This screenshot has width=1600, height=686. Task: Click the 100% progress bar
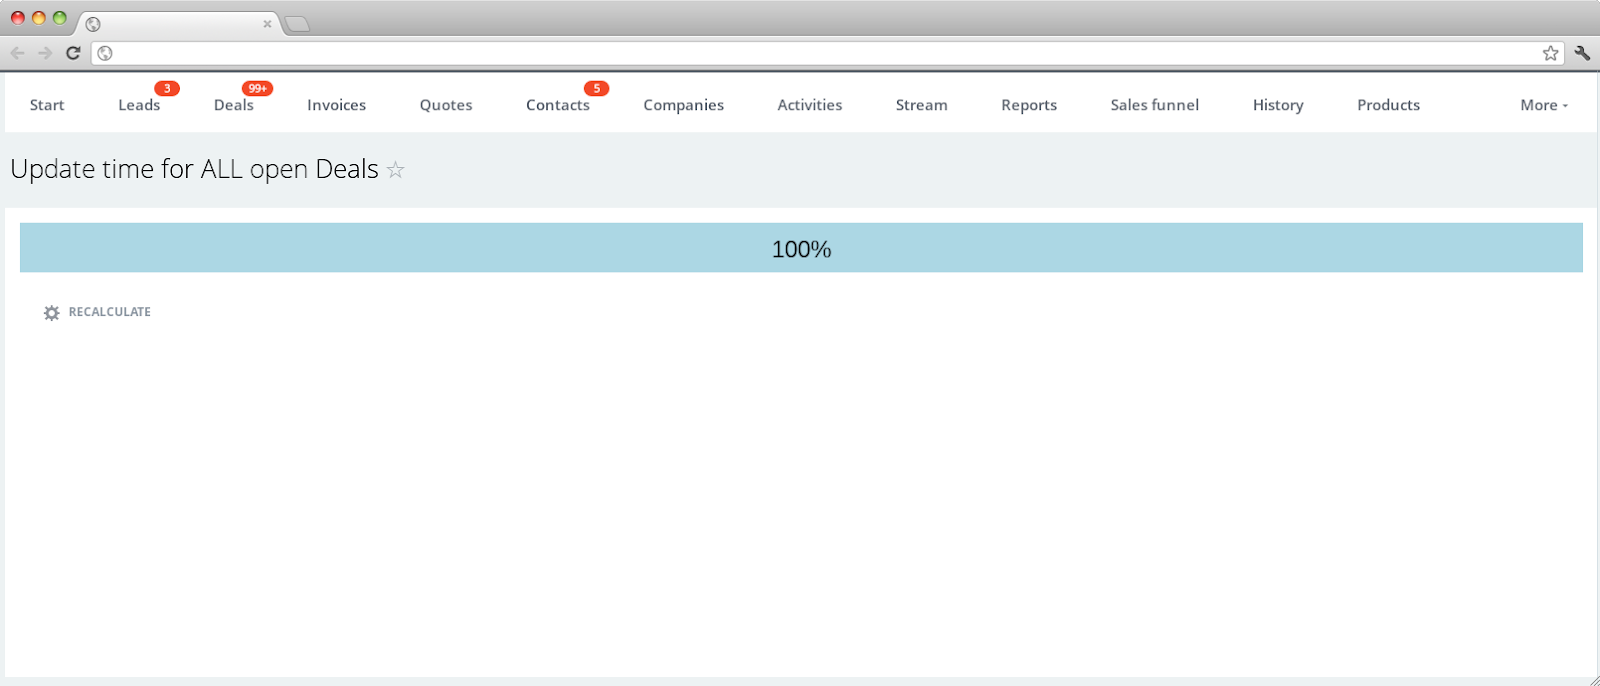pyautogui.click(x=801, y=248)
